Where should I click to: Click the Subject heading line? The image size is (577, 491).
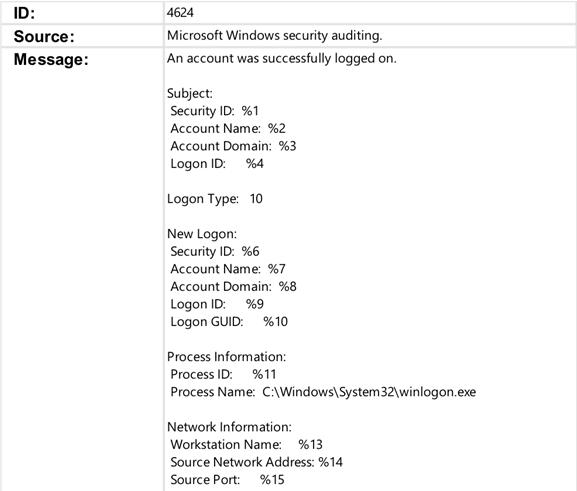190,93
